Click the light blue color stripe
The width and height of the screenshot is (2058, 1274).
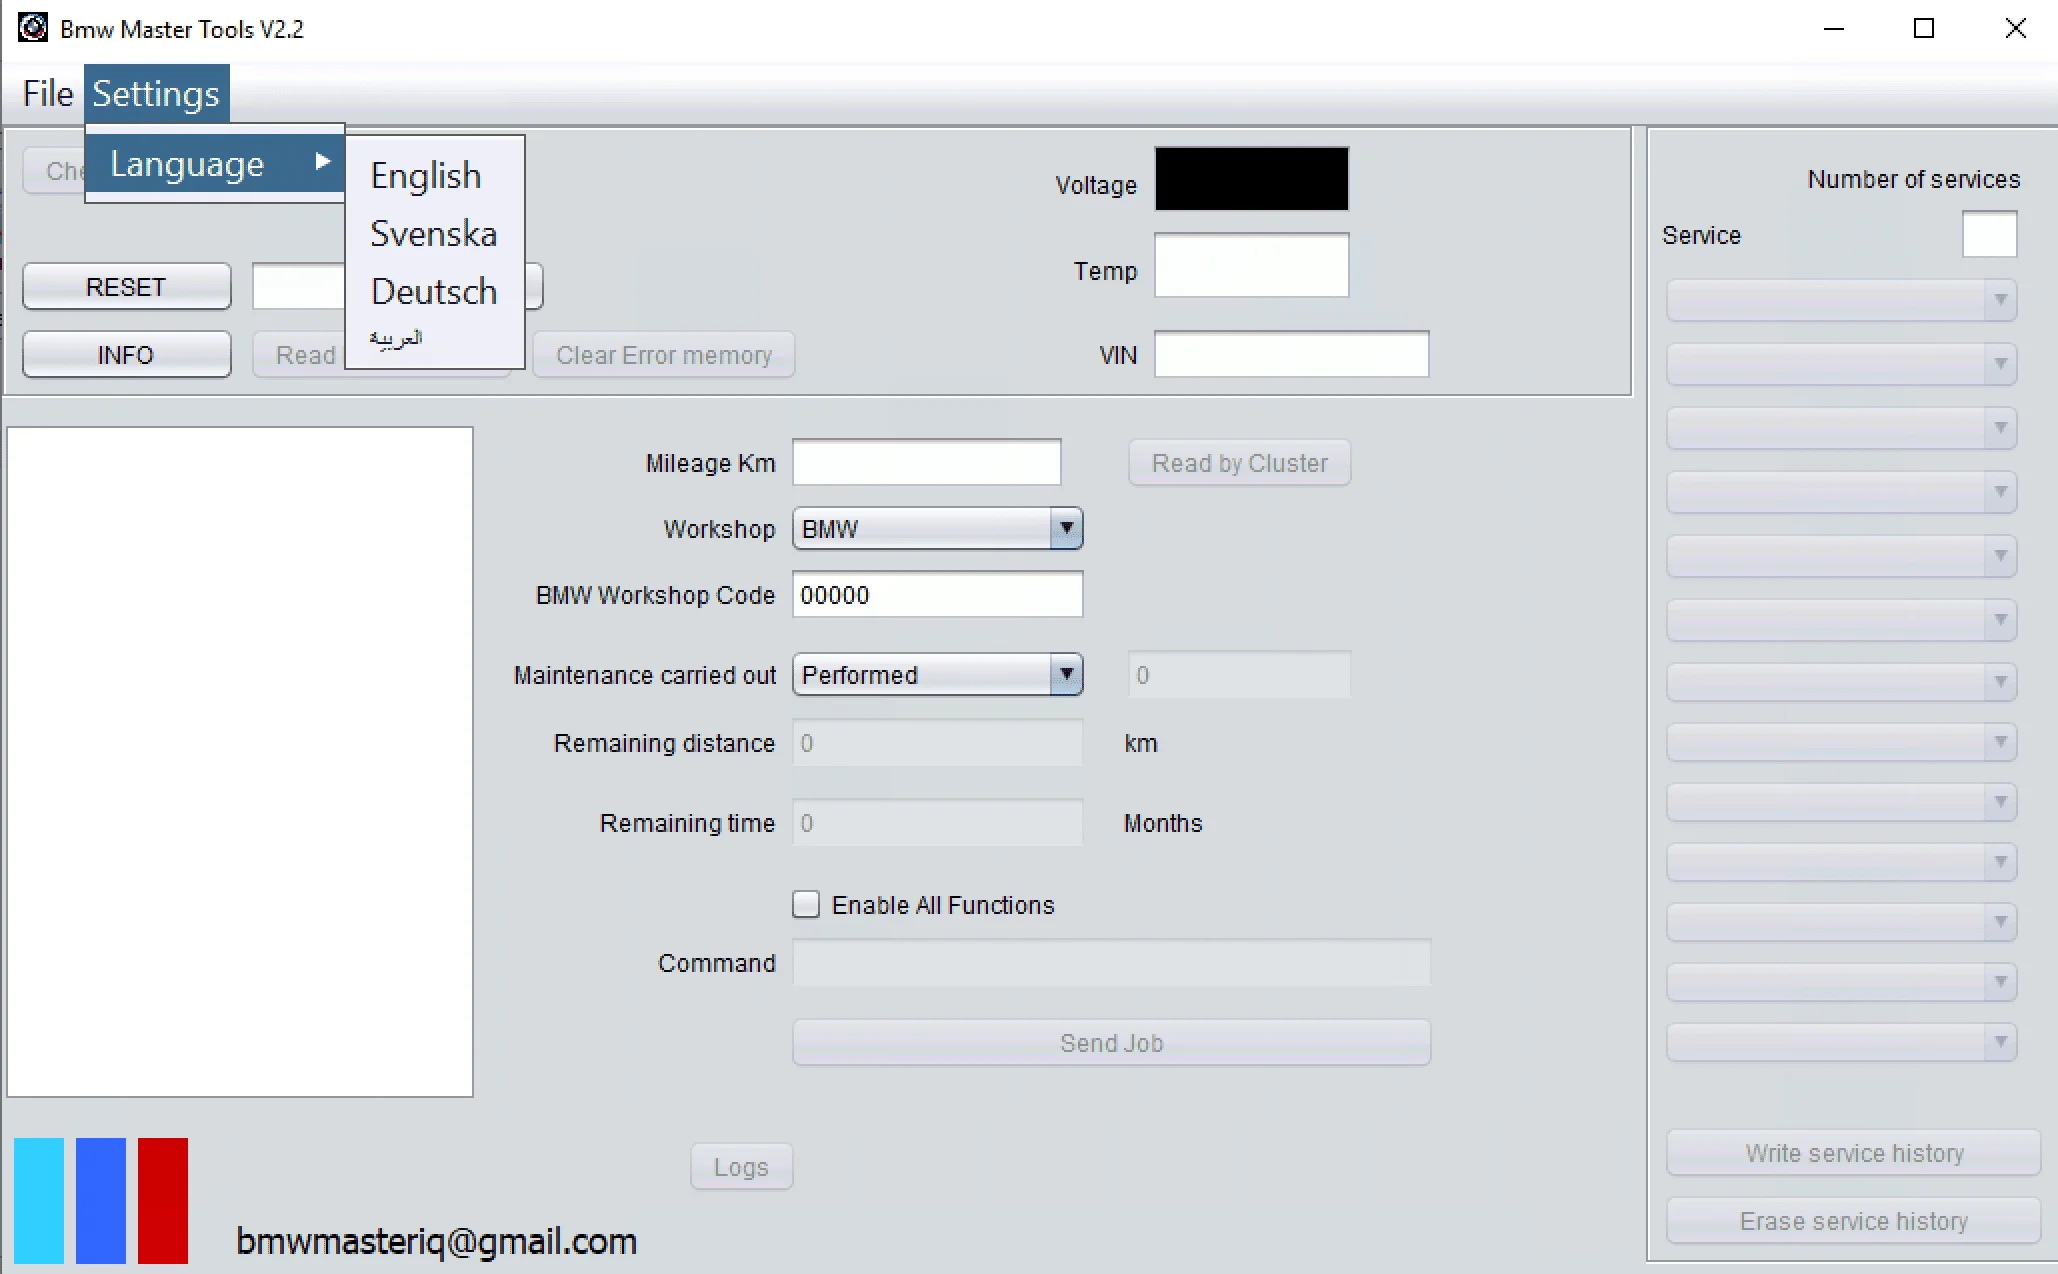[39, 1200]
